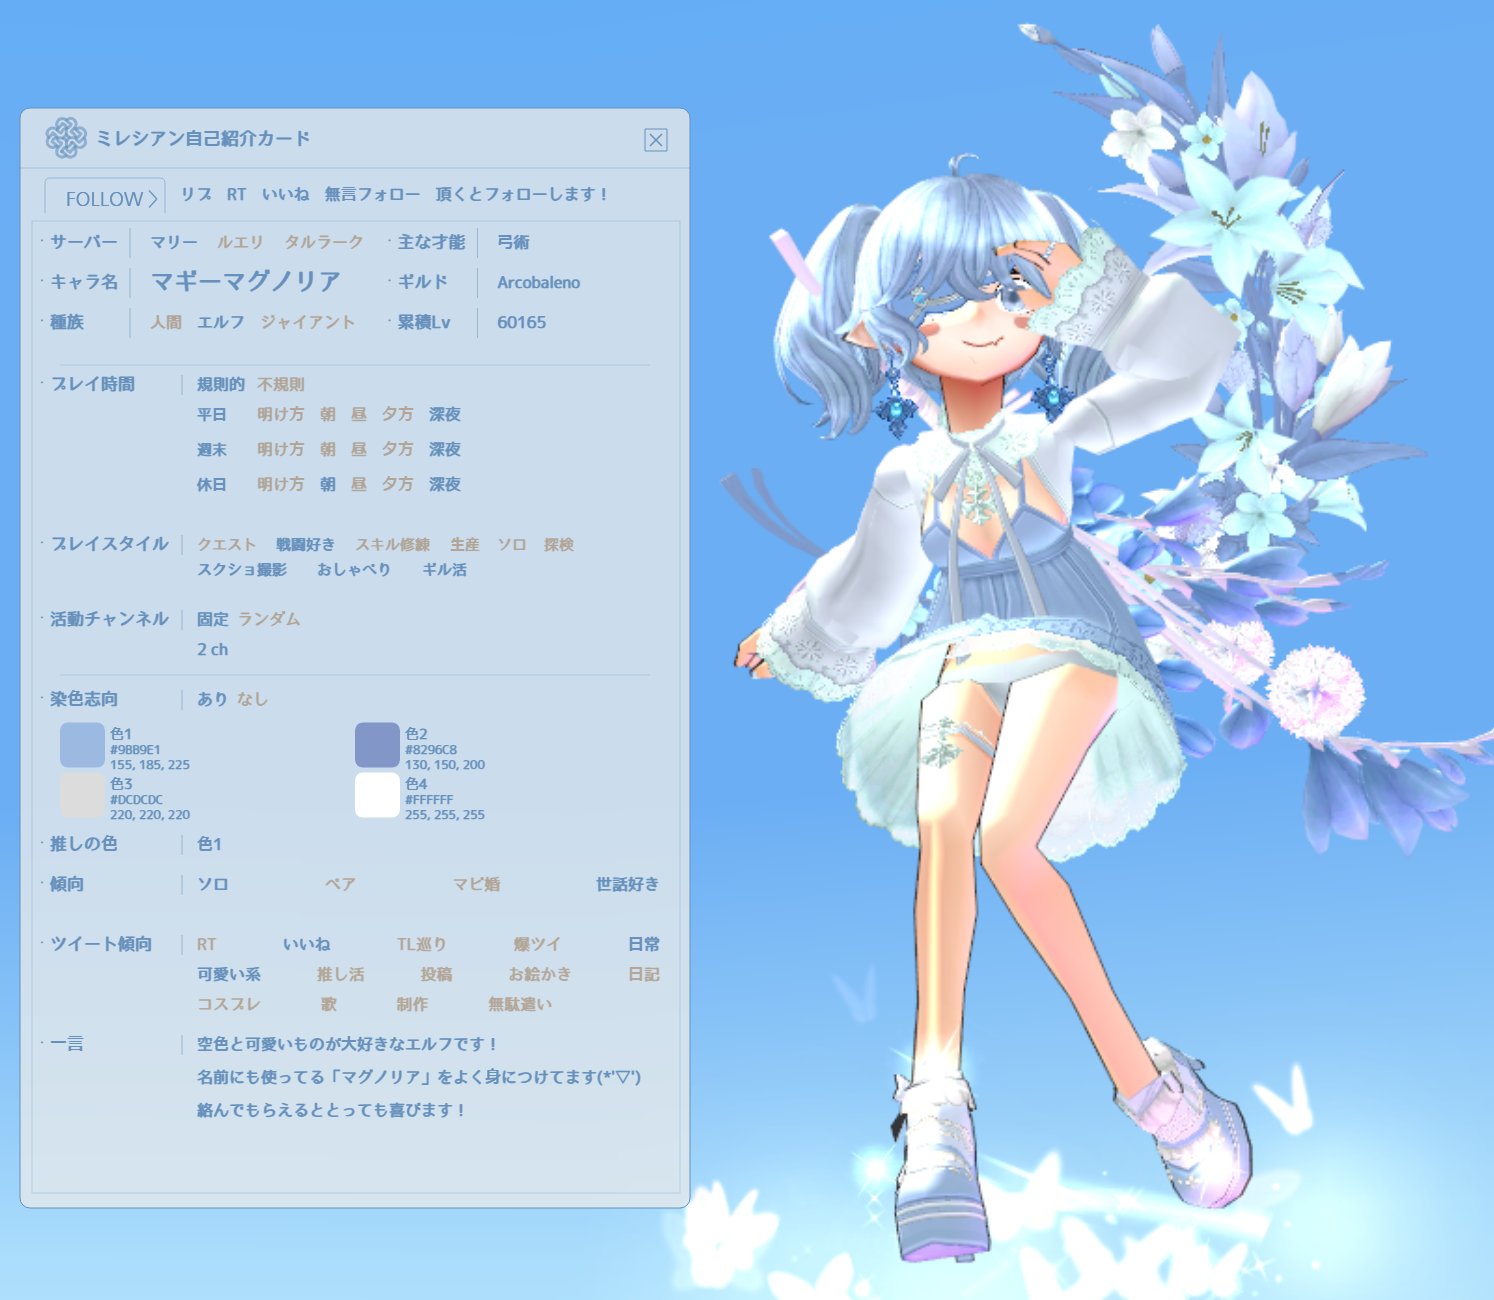Select ジャイアント race option
Image resolution: width=1494 pixels, height=1300 pixels.
pos(308,322)
